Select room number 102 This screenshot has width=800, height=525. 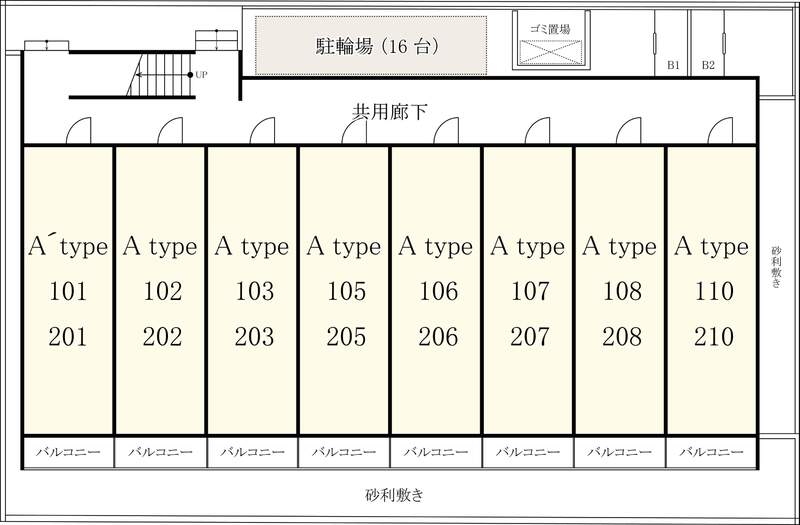(162, 291)
